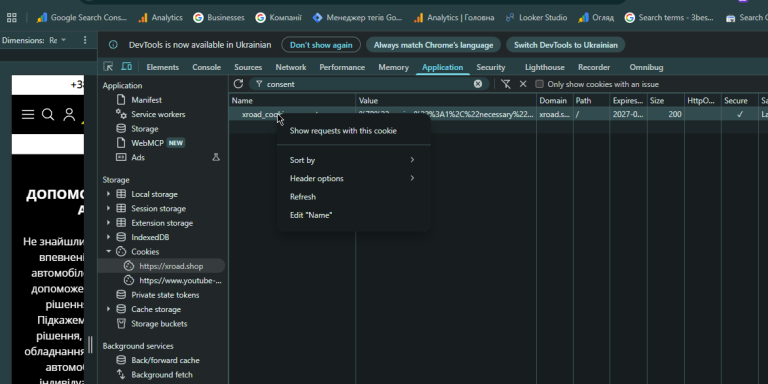Open the browser apps grid icon
768x384 pixels.
[12, 18]
